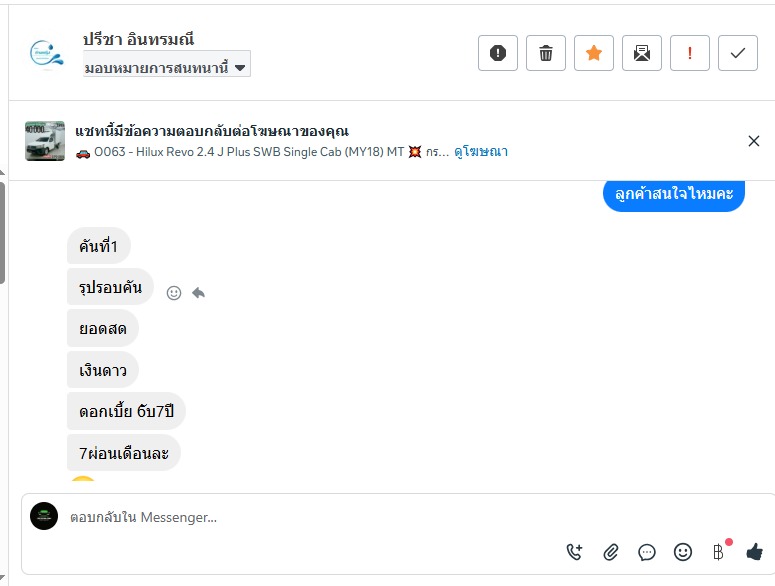The width and height of the screenshot is (775, 586).
Task: Flag conversation as priority with red exclamation
Action: coord(690,53)
